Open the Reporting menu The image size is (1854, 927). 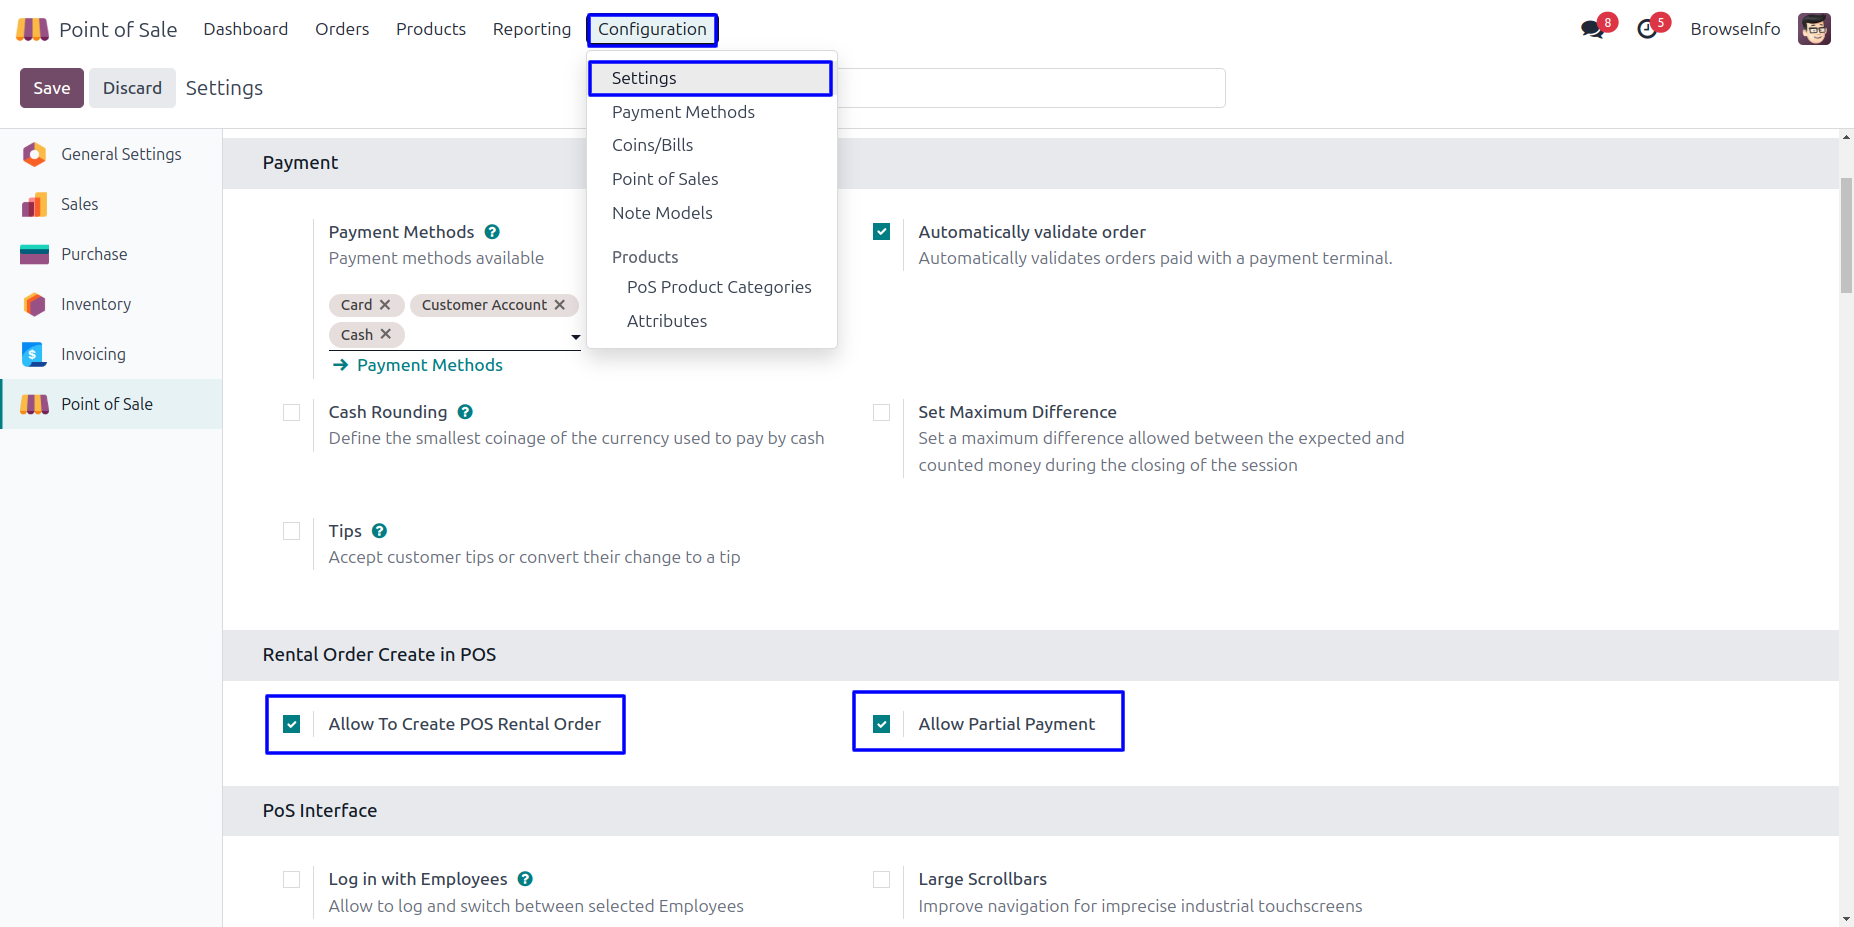[x=531, y=29]
